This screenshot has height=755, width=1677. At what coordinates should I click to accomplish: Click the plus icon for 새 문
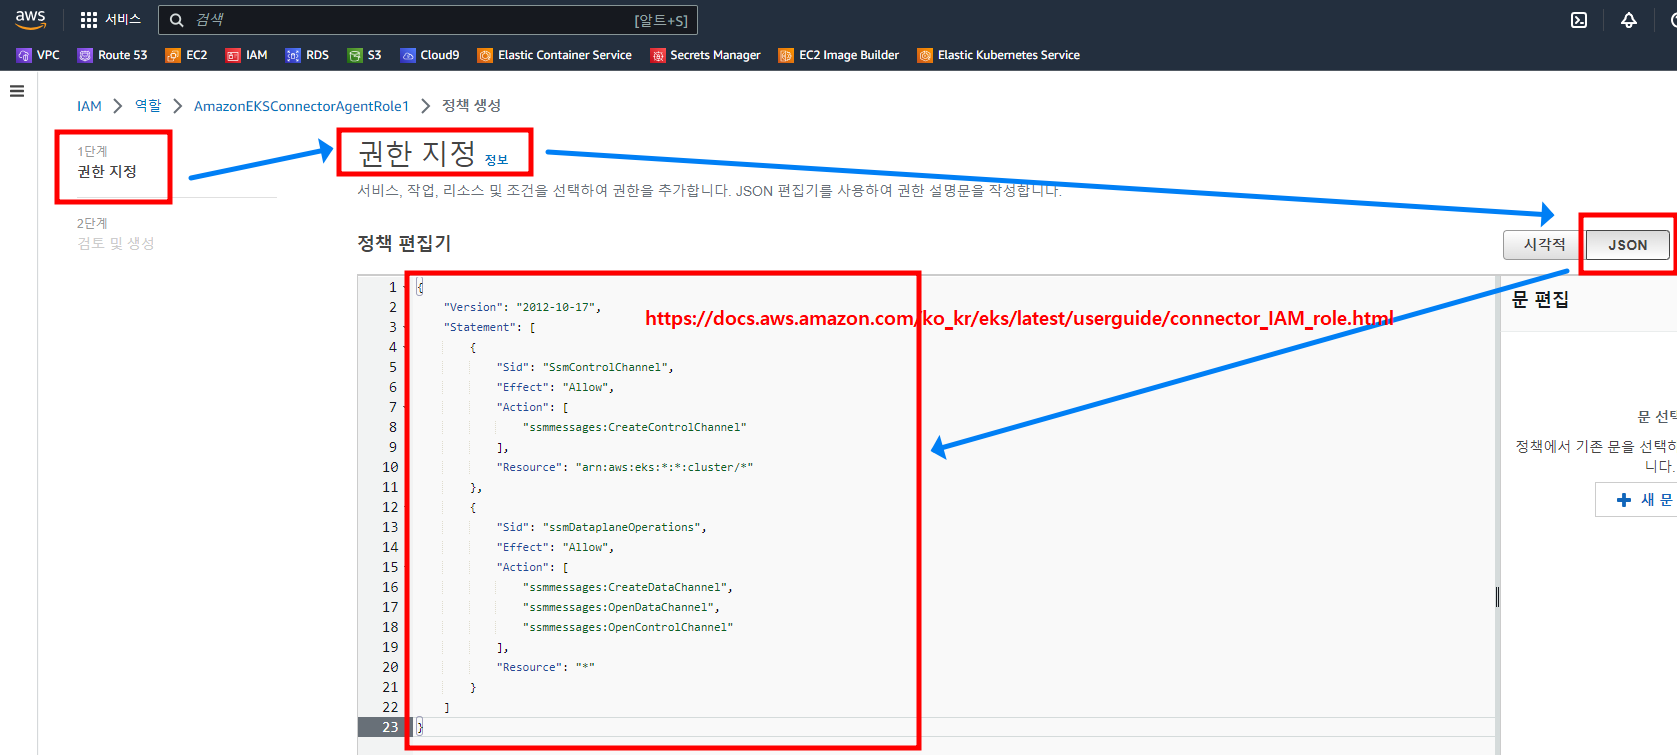click(x=1624, y=500)
